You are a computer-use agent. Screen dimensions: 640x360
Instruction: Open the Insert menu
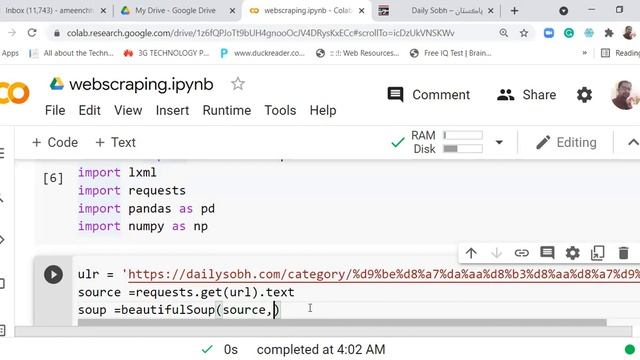[x=172, y=110]
